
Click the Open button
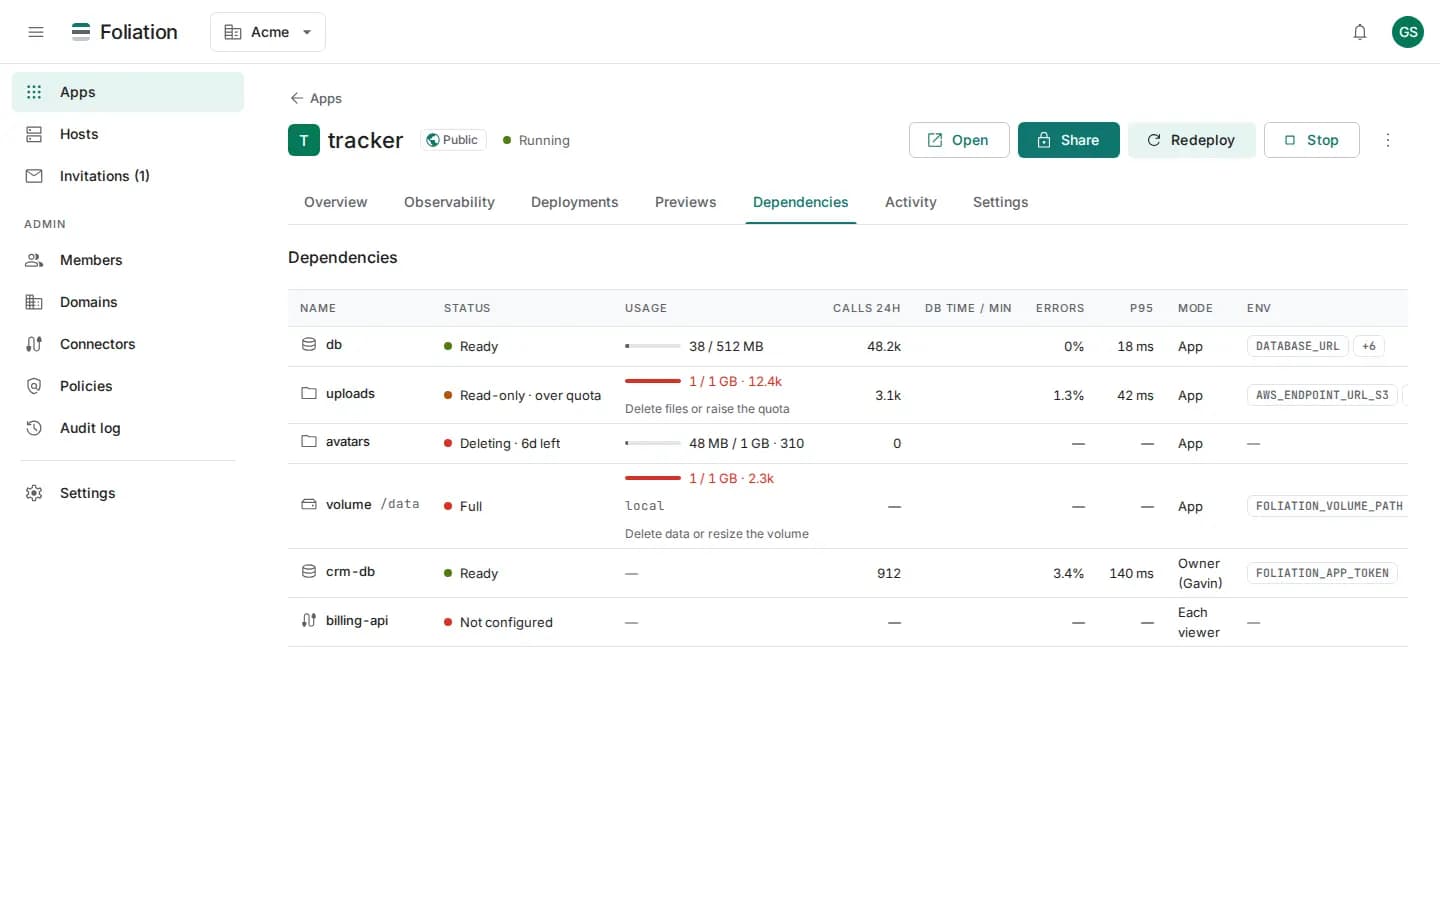(959, 140)
